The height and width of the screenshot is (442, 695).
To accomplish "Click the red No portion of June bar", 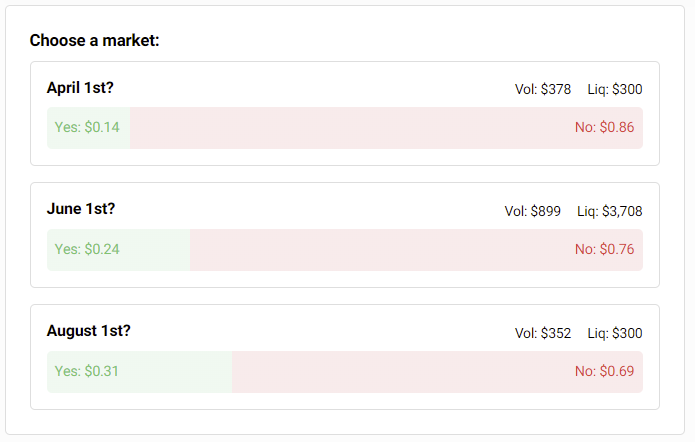I will (x=400, y=250).
